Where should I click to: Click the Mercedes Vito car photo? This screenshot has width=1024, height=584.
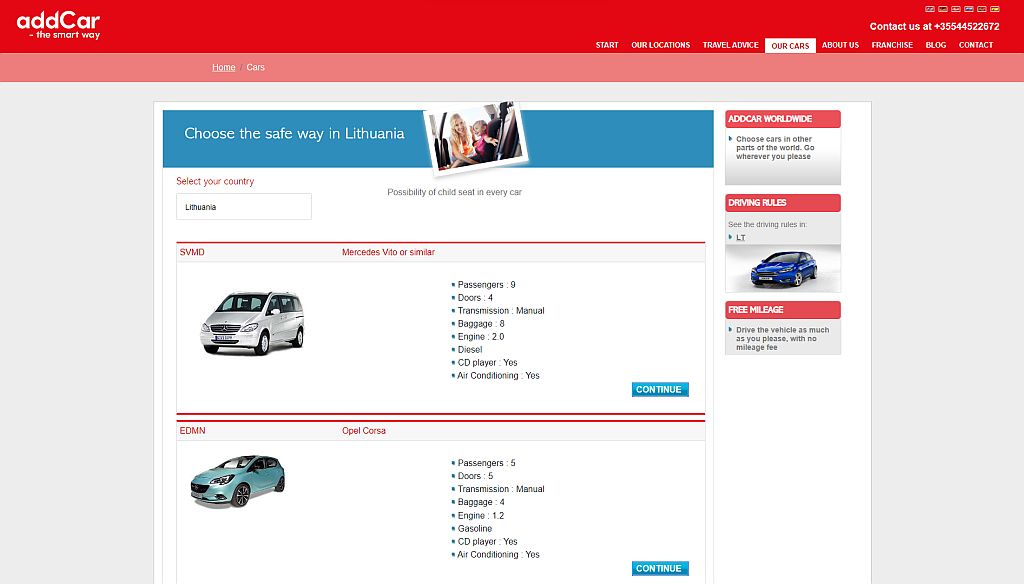[x=252, y=319]
